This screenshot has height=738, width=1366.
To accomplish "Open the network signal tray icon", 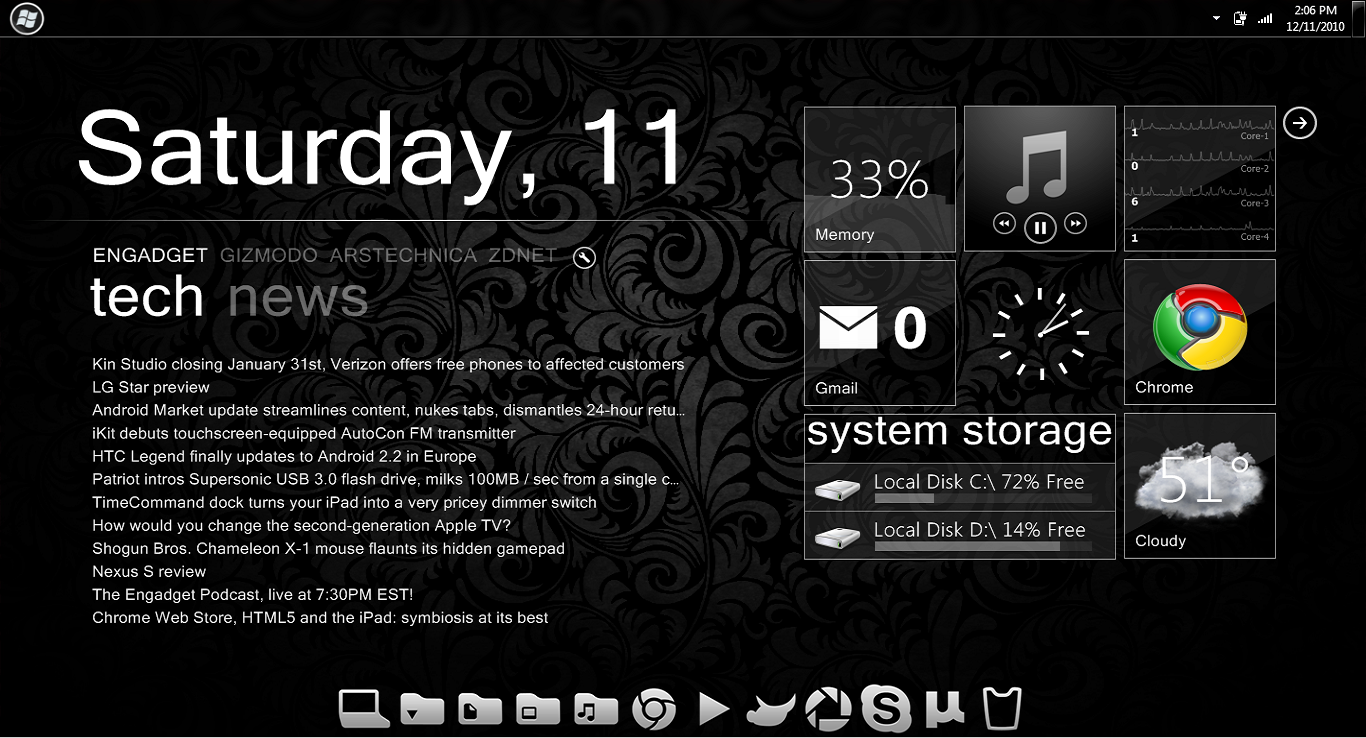I will (1265, 18).
